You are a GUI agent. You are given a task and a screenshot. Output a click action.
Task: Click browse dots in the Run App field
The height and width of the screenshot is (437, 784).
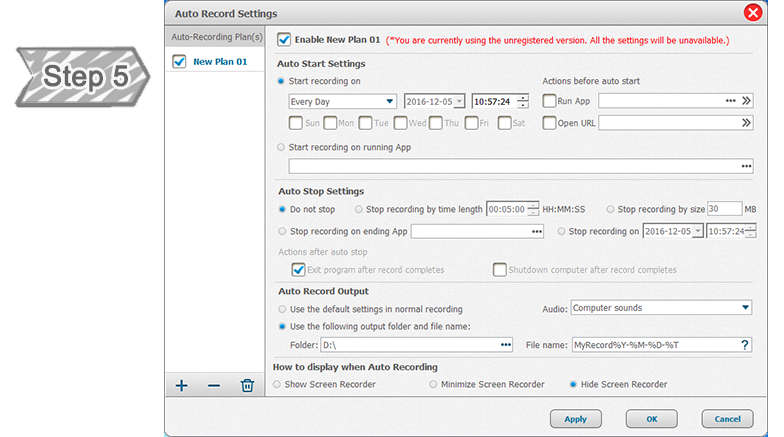730,101
